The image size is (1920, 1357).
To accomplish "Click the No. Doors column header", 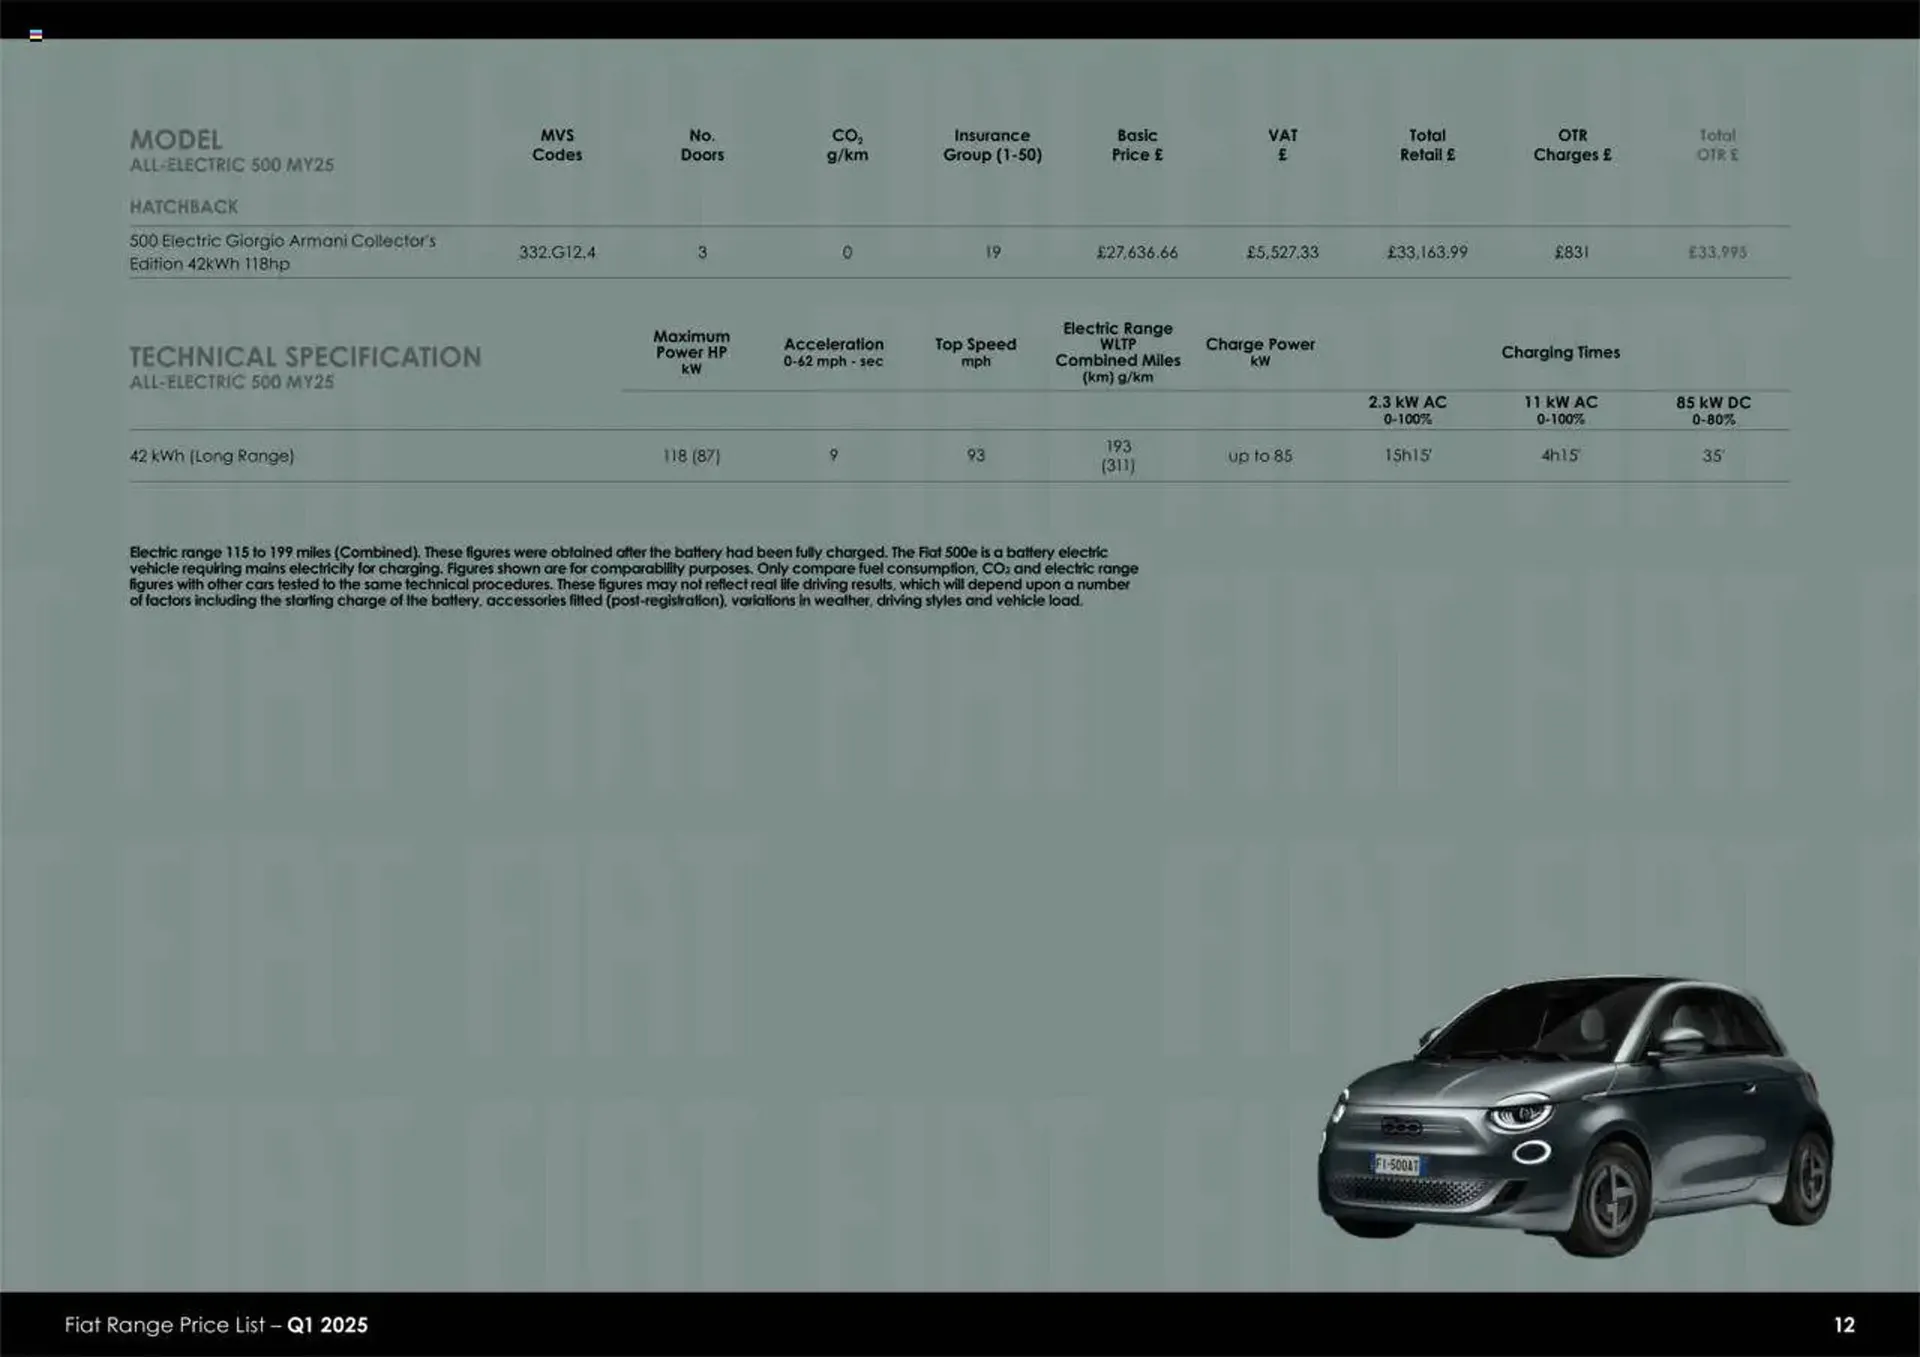I will tap(703, 146).
